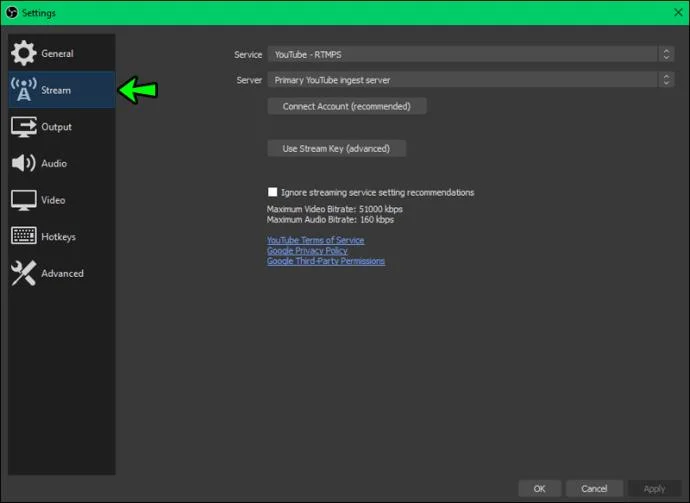This screenshot has width=690, height=503.
Task: Open Output settings via monitor-arrow icon
Action: click(x=23, y=127)
